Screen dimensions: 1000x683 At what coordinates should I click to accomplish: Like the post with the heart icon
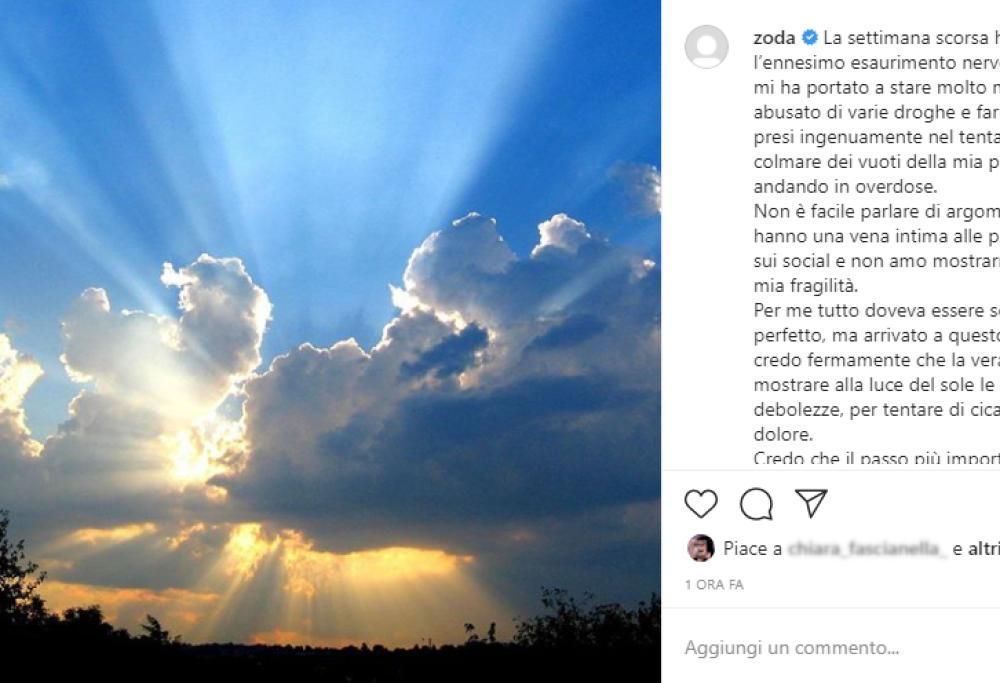coord(701,503)
